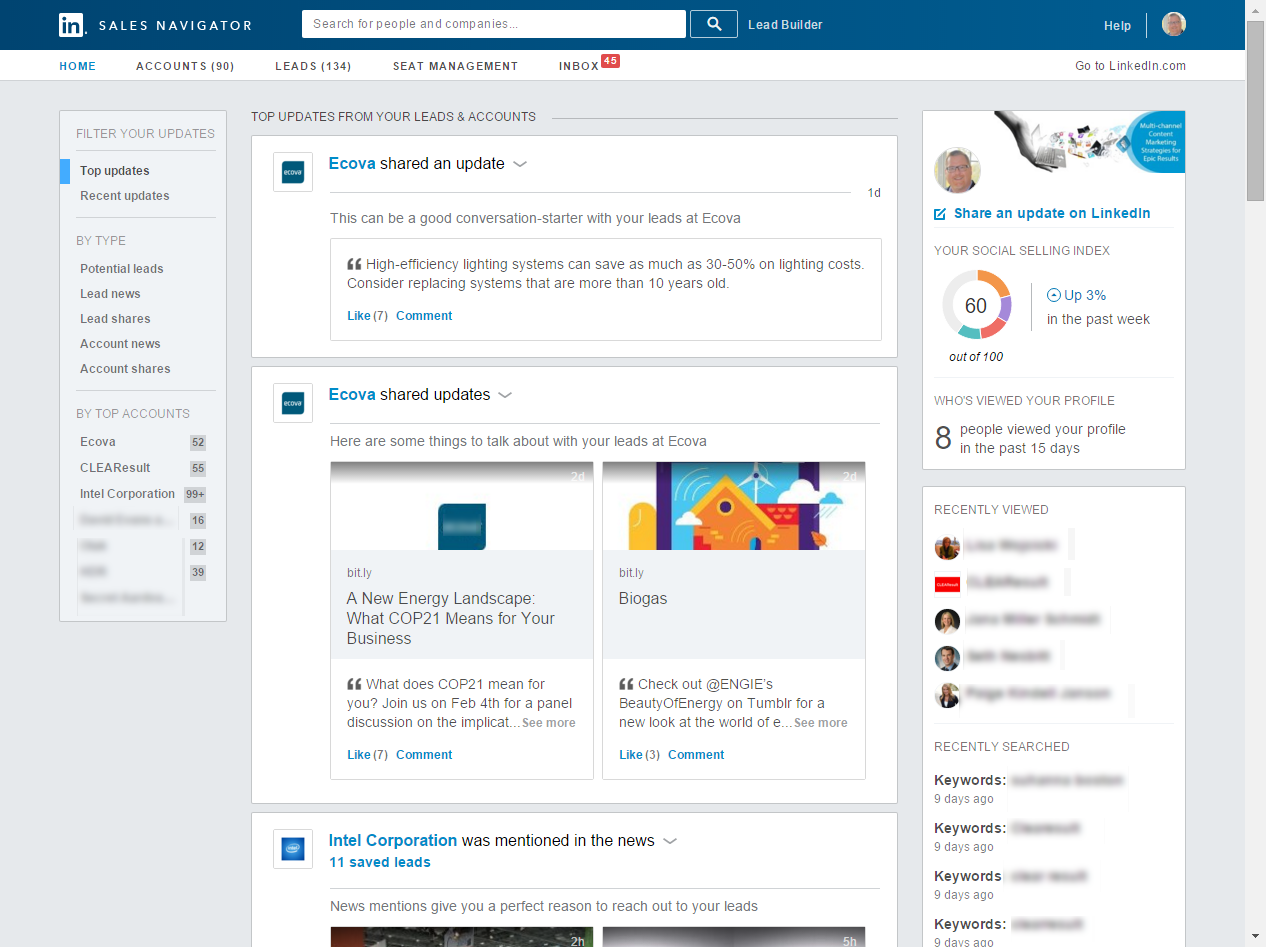Image resolution: width=1266 pixels, height=947 pixels.
Task: Open the Accounts (90) tab
Action: pos(185,66)
